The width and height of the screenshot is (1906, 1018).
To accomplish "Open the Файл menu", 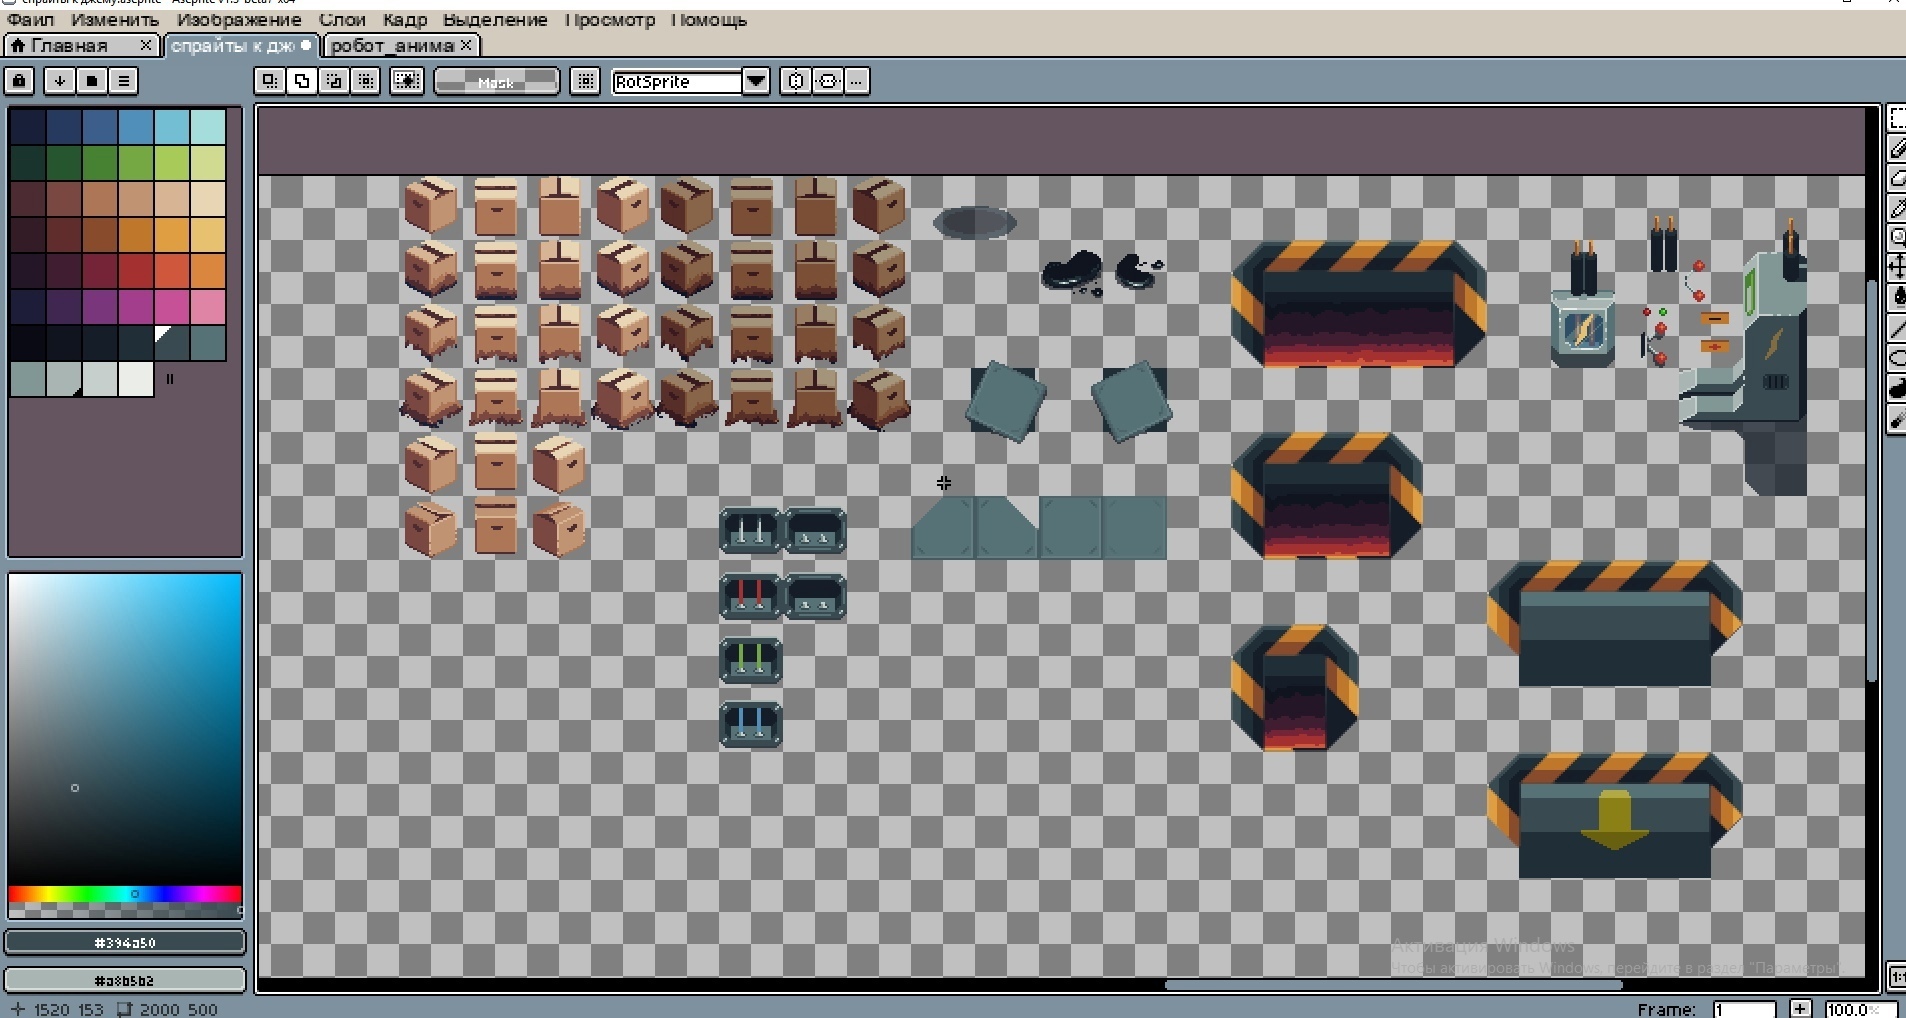I will pyautogui.click(x=31, y=20).
